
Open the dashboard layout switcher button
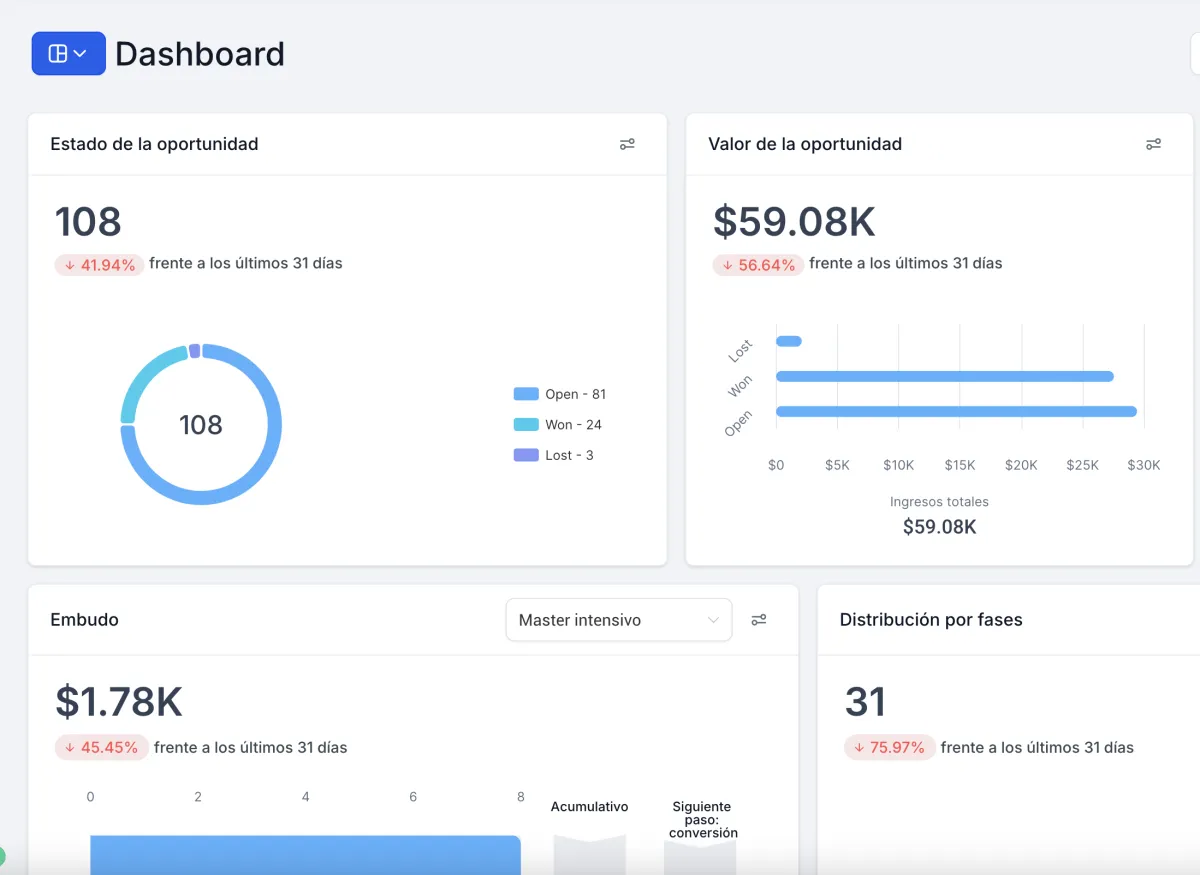68,53
